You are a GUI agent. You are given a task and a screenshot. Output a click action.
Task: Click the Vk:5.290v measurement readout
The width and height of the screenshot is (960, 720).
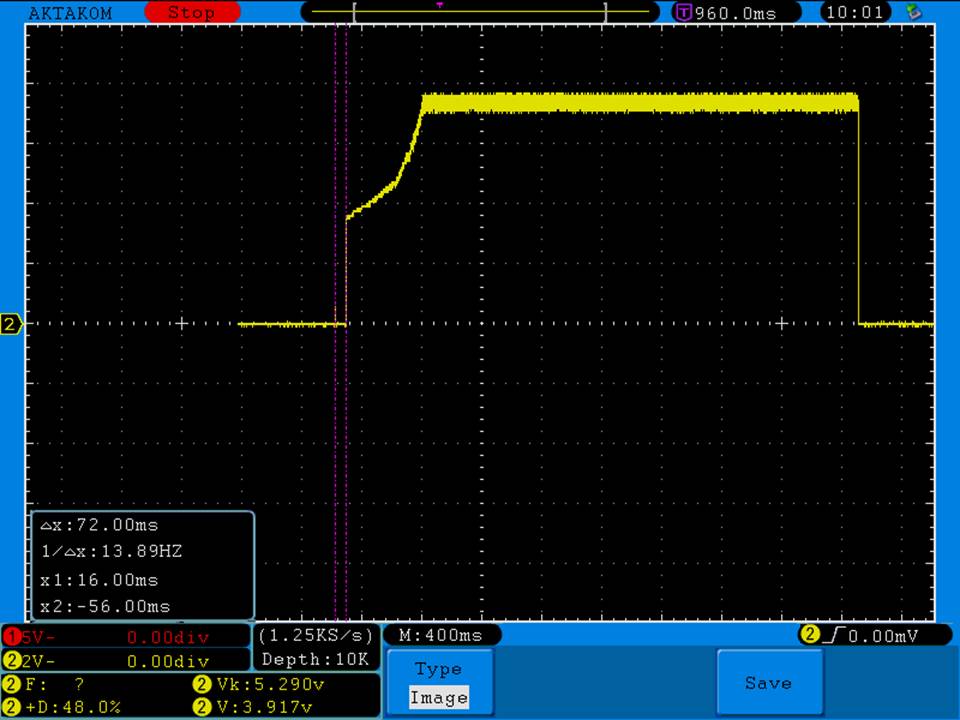click(255, 685)
